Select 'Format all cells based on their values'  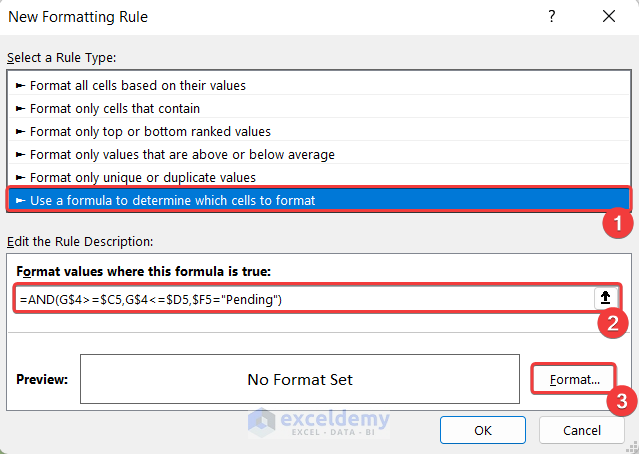click(138, 86)
